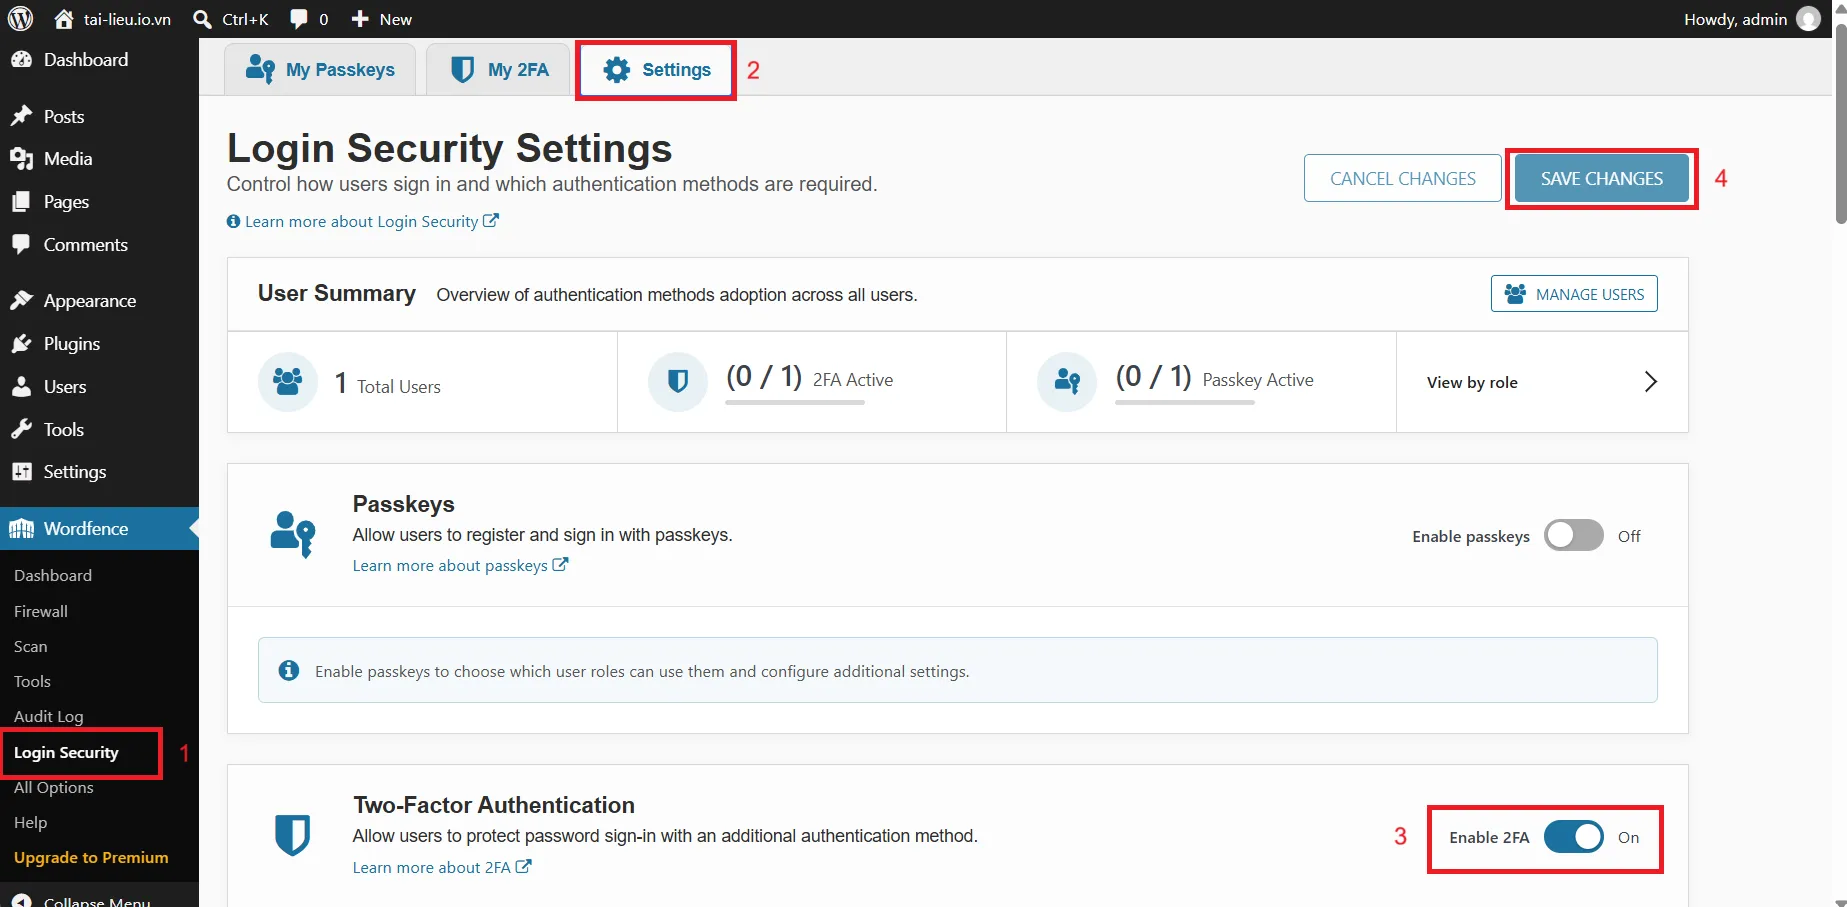Expand the View by role chevron
This screenshot has width=1847, height=907.
[x=1651, y=382]
